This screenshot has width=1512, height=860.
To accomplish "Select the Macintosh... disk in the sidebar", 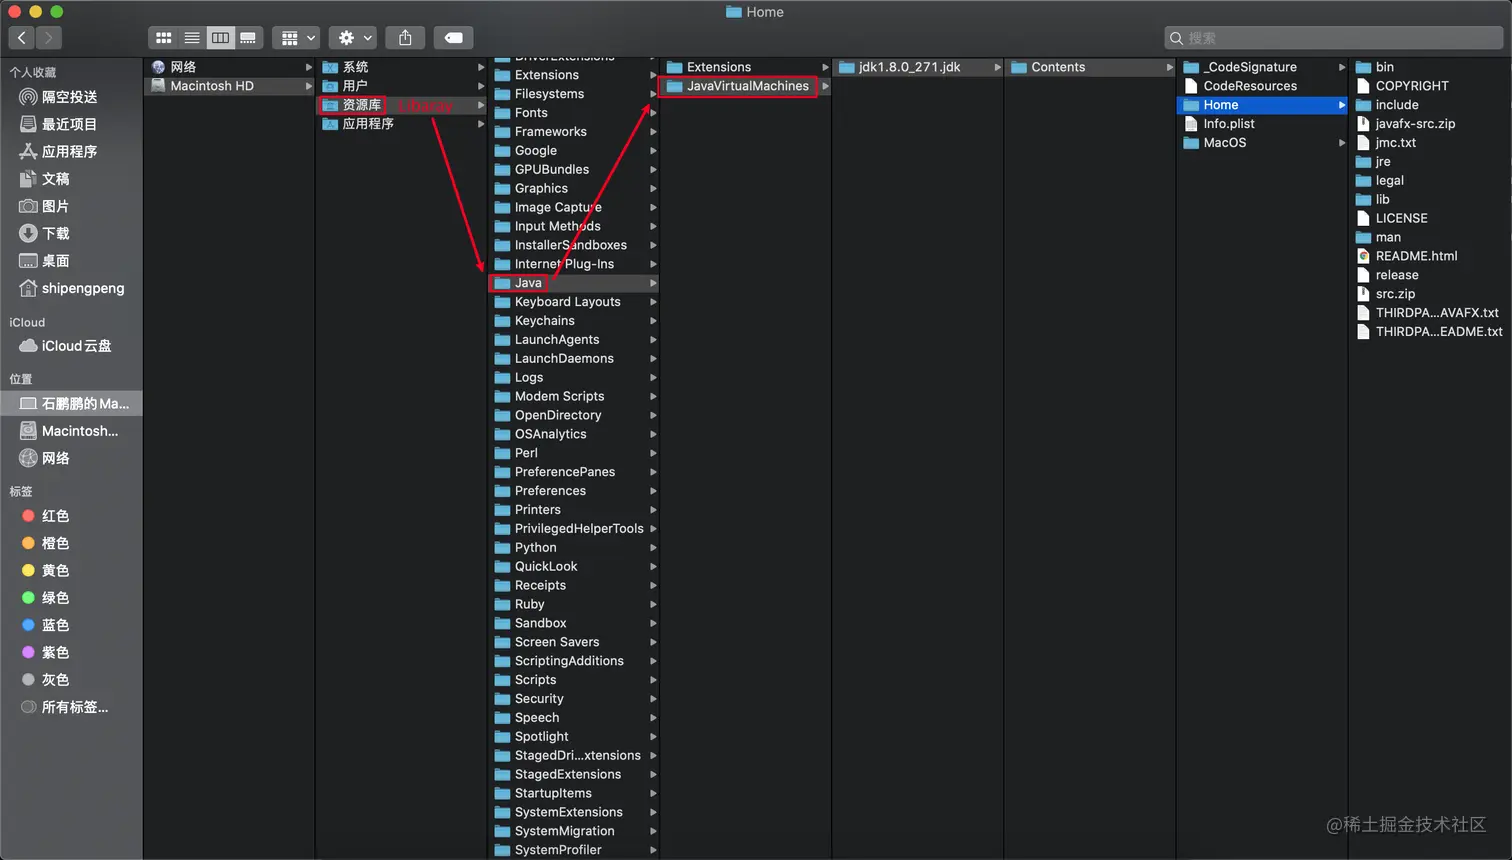I will click(x=71, y=431).
